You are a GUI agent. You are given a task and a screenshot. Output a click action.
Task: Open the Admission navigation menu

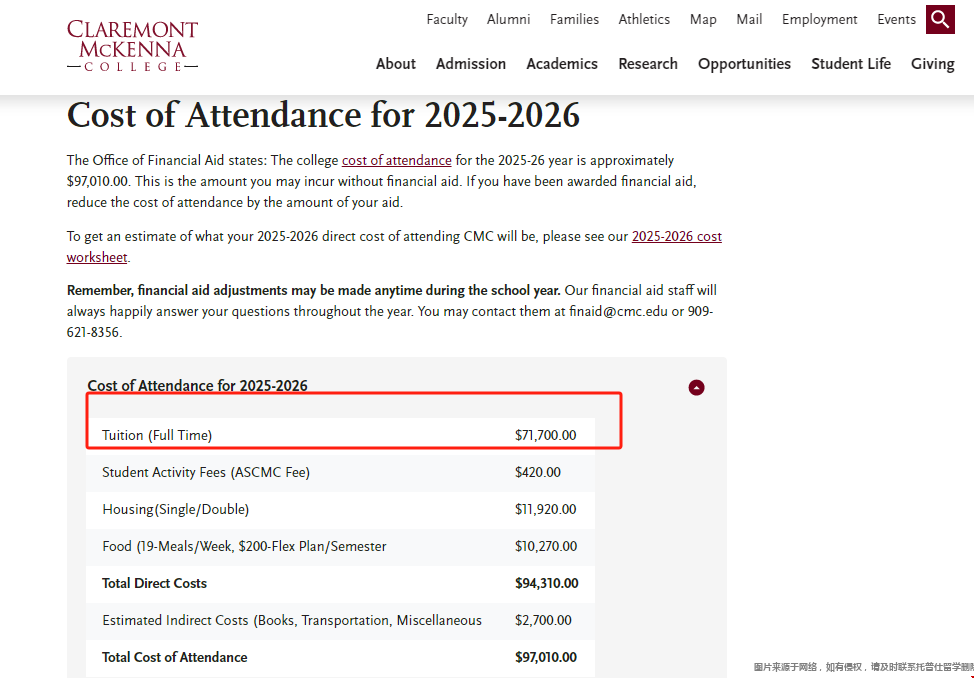coord(471,64)
